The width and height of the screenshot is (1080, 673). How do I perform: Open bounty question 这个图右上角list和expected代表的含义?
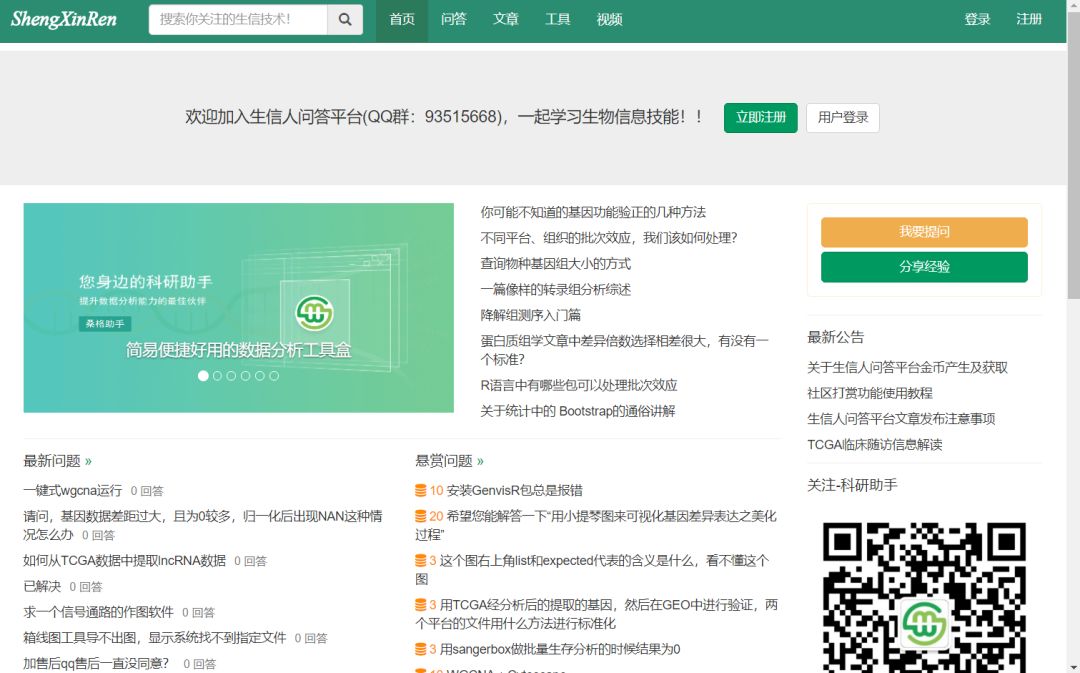click(x=592, y=569)
